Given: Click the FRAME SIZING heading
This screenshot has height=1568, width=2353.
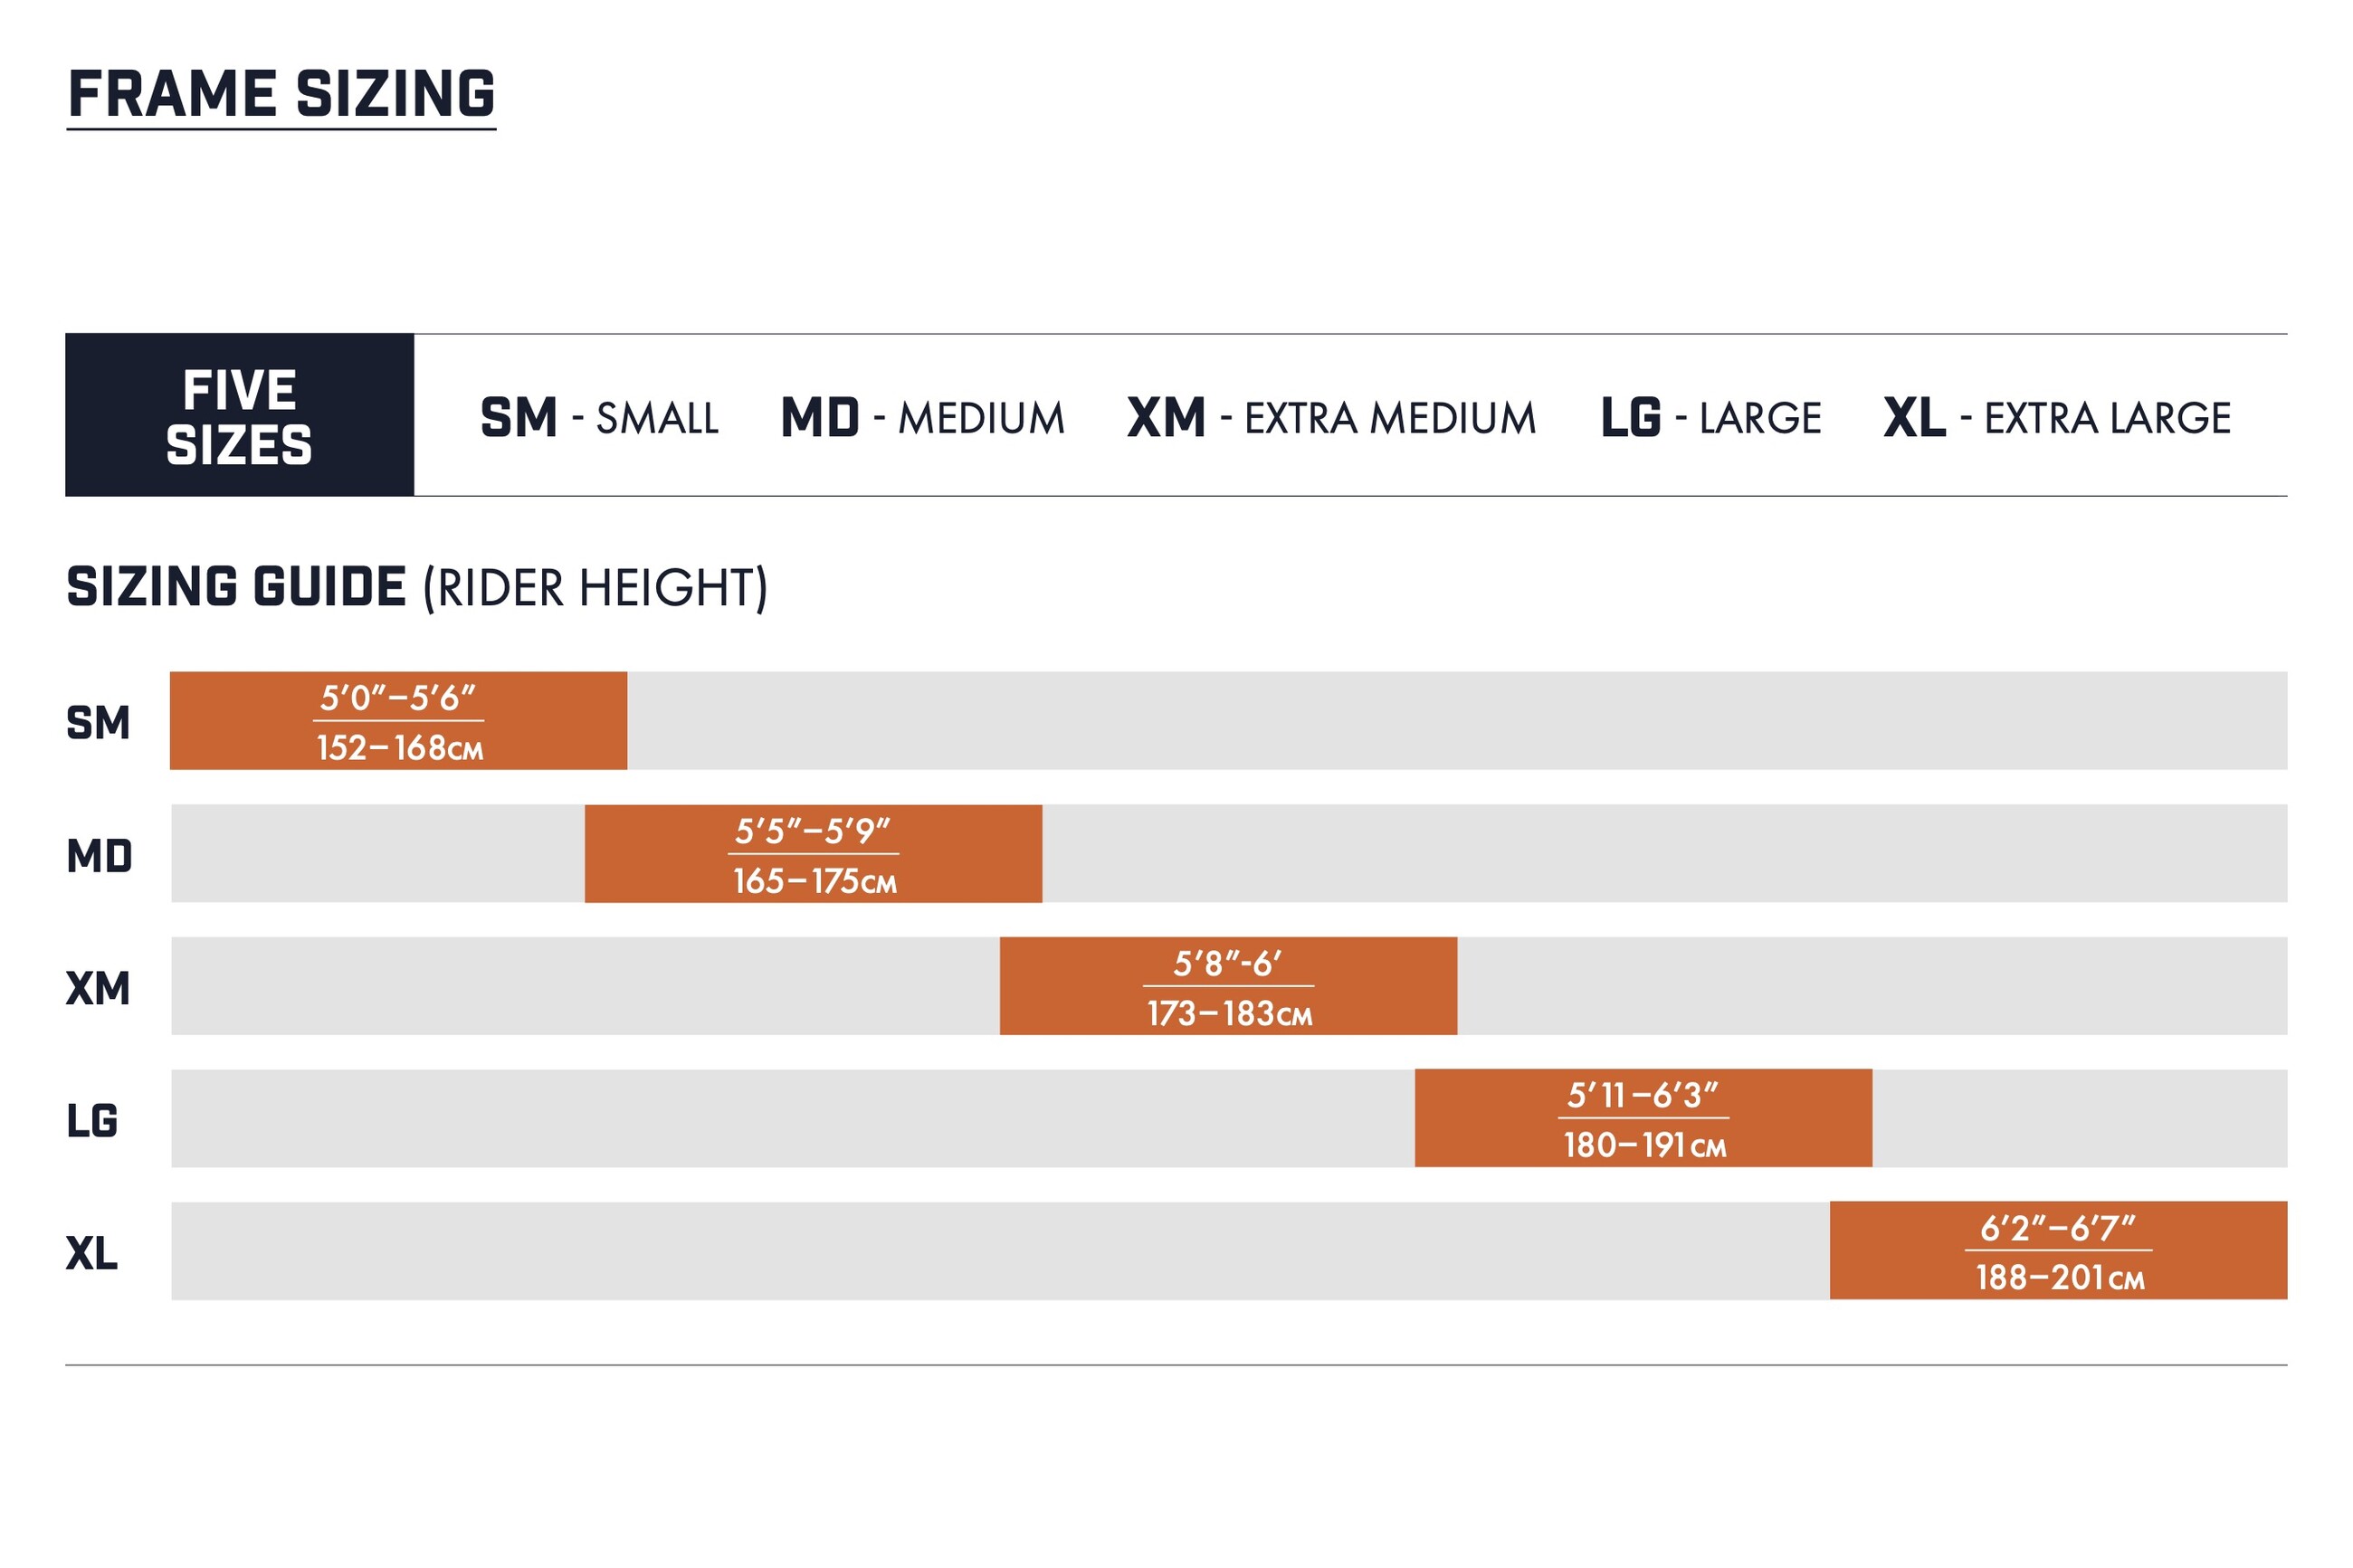Looking at the screenshot, I should (x=281, y=94).
